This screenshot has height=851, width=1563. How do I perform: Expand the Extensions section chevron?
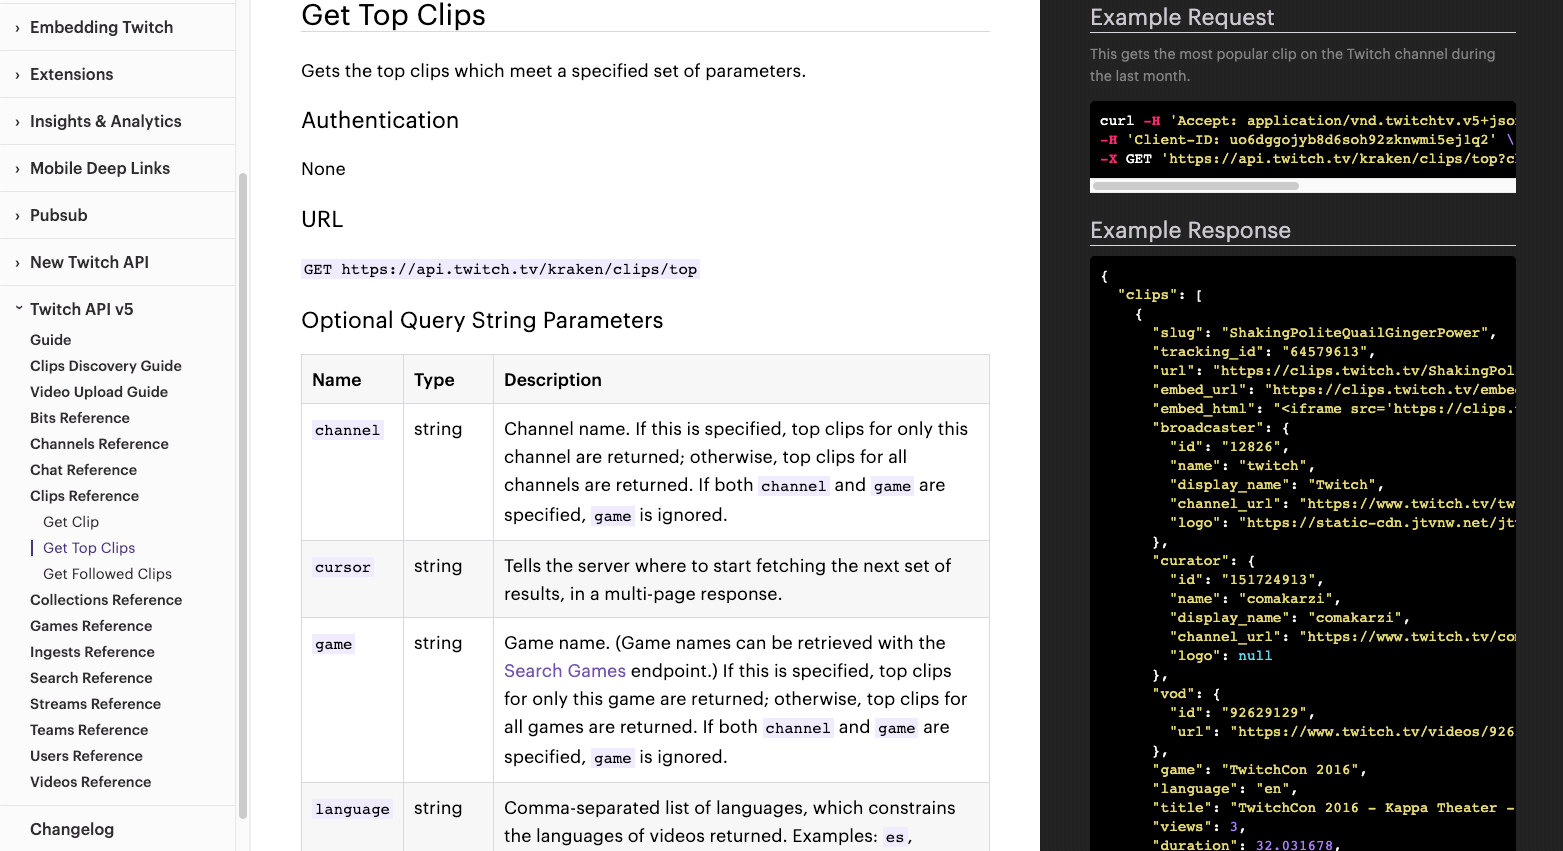17,75
